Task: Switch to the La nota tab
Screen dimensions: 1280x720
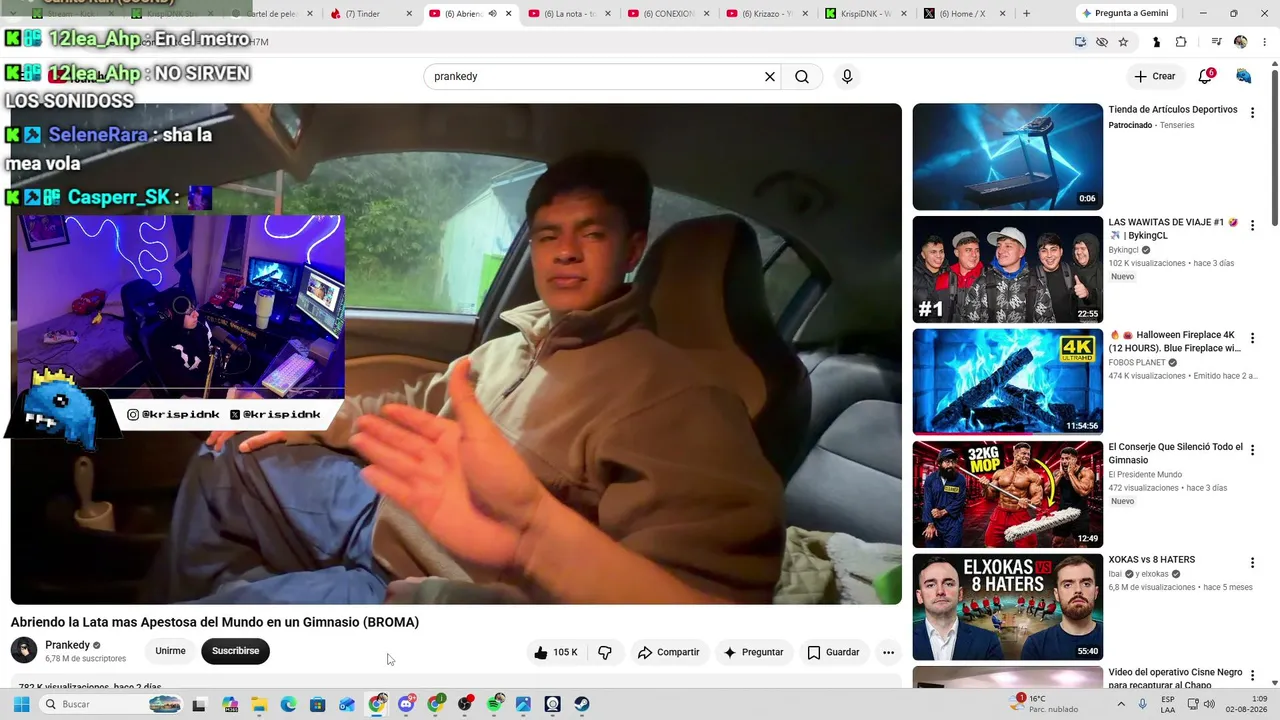Action: coord(568,14)
